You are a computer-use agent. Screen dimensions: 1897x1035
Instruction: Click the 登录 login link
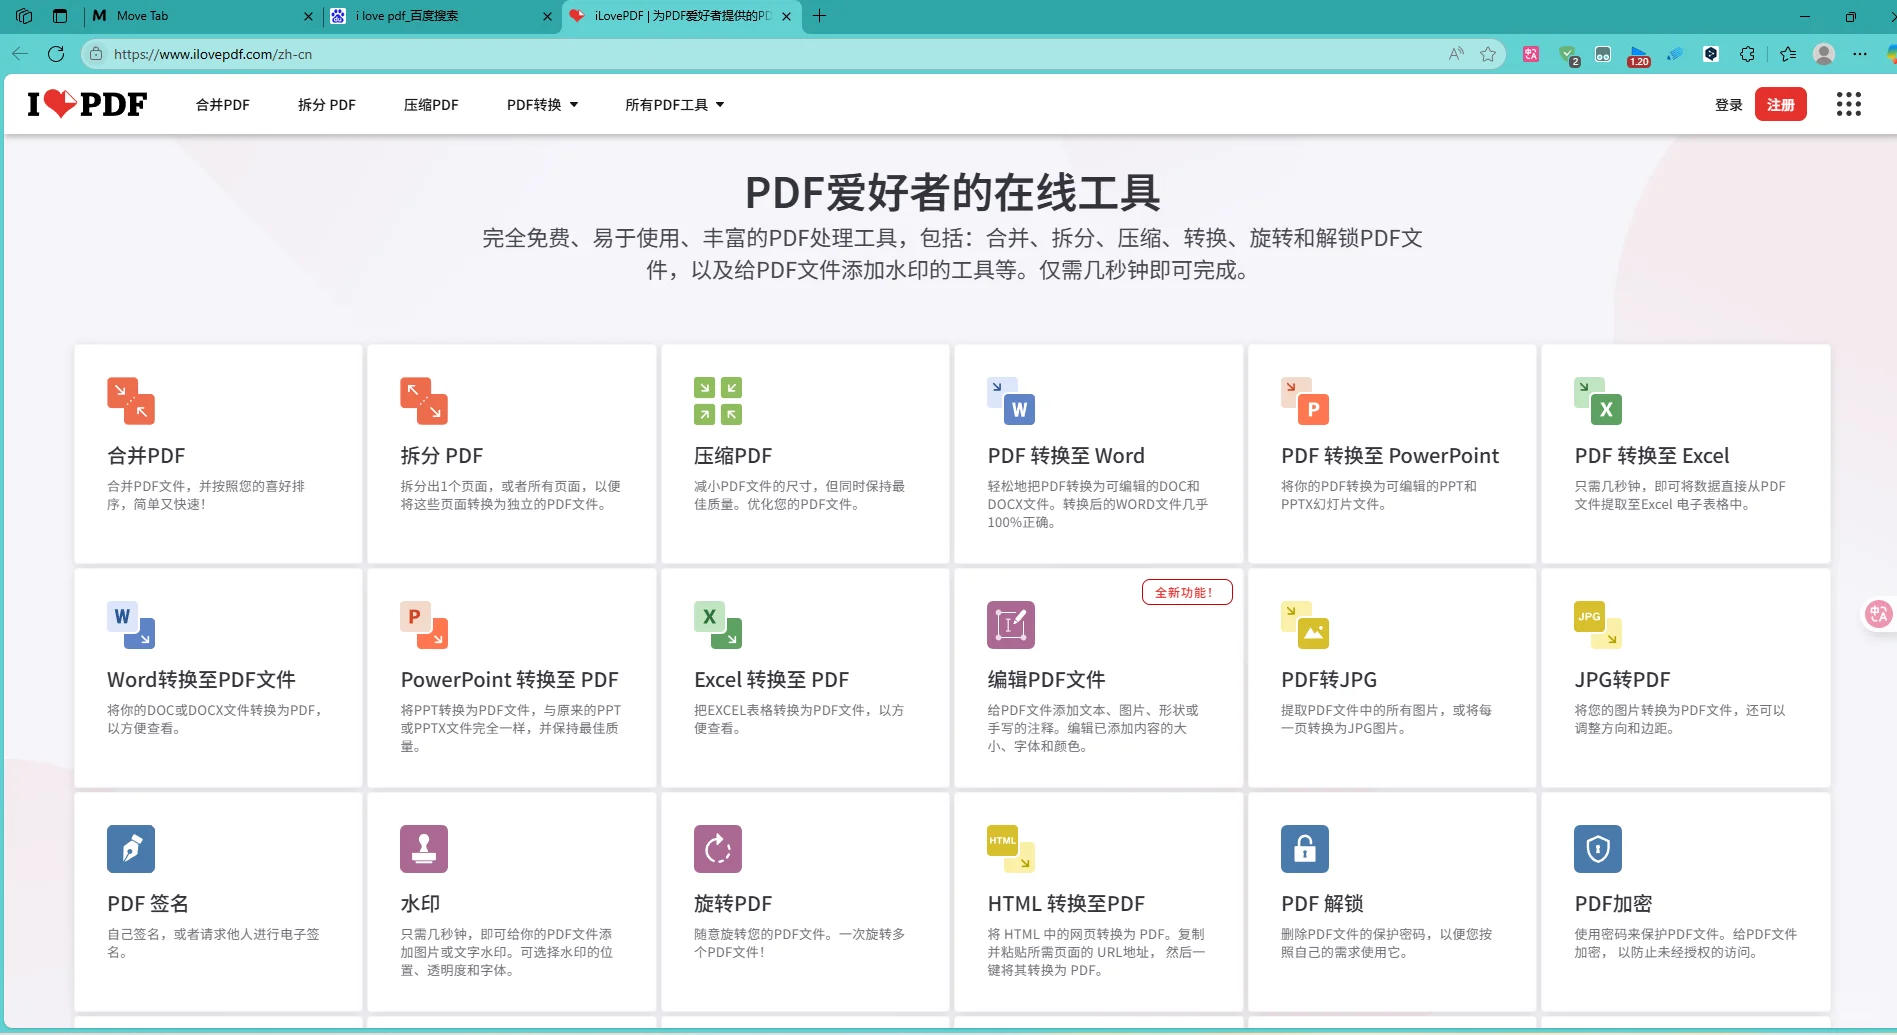[x=1729, y=105]
